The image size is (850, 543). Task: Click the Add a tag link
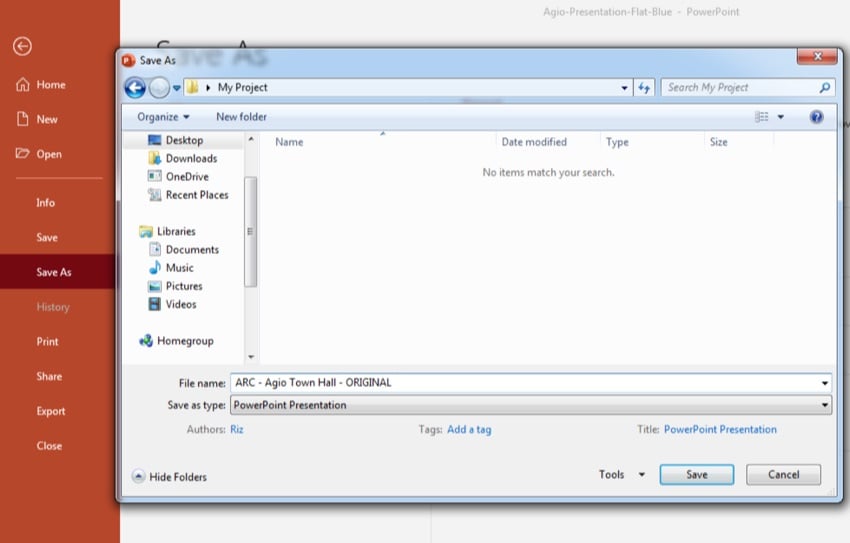(469, 430)
